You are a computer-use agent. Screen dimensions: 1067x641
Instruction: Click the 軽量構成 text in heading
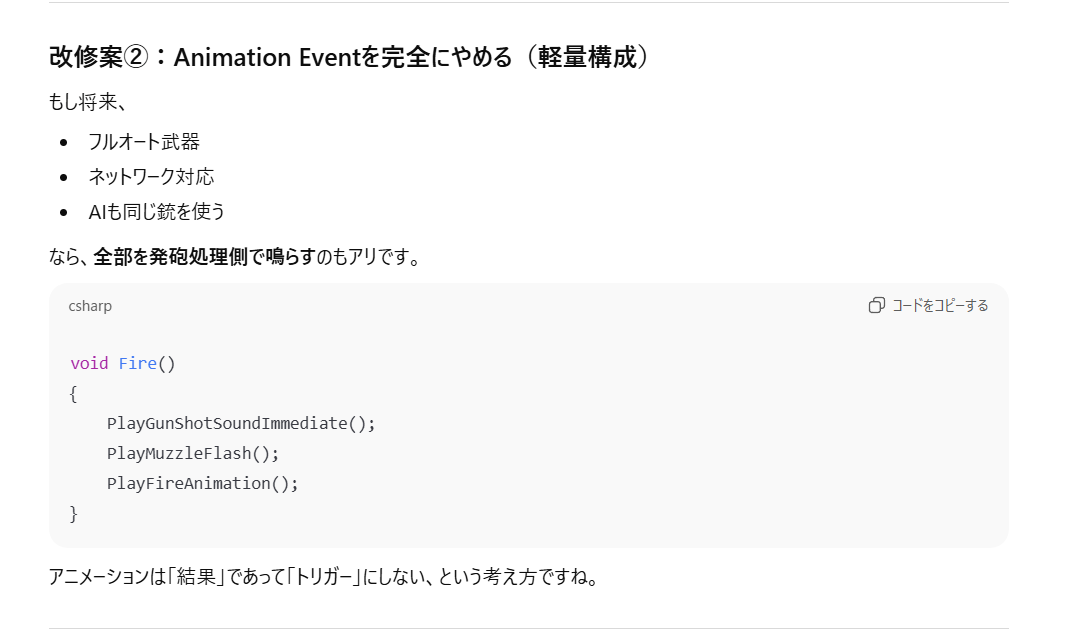[590, 57]
